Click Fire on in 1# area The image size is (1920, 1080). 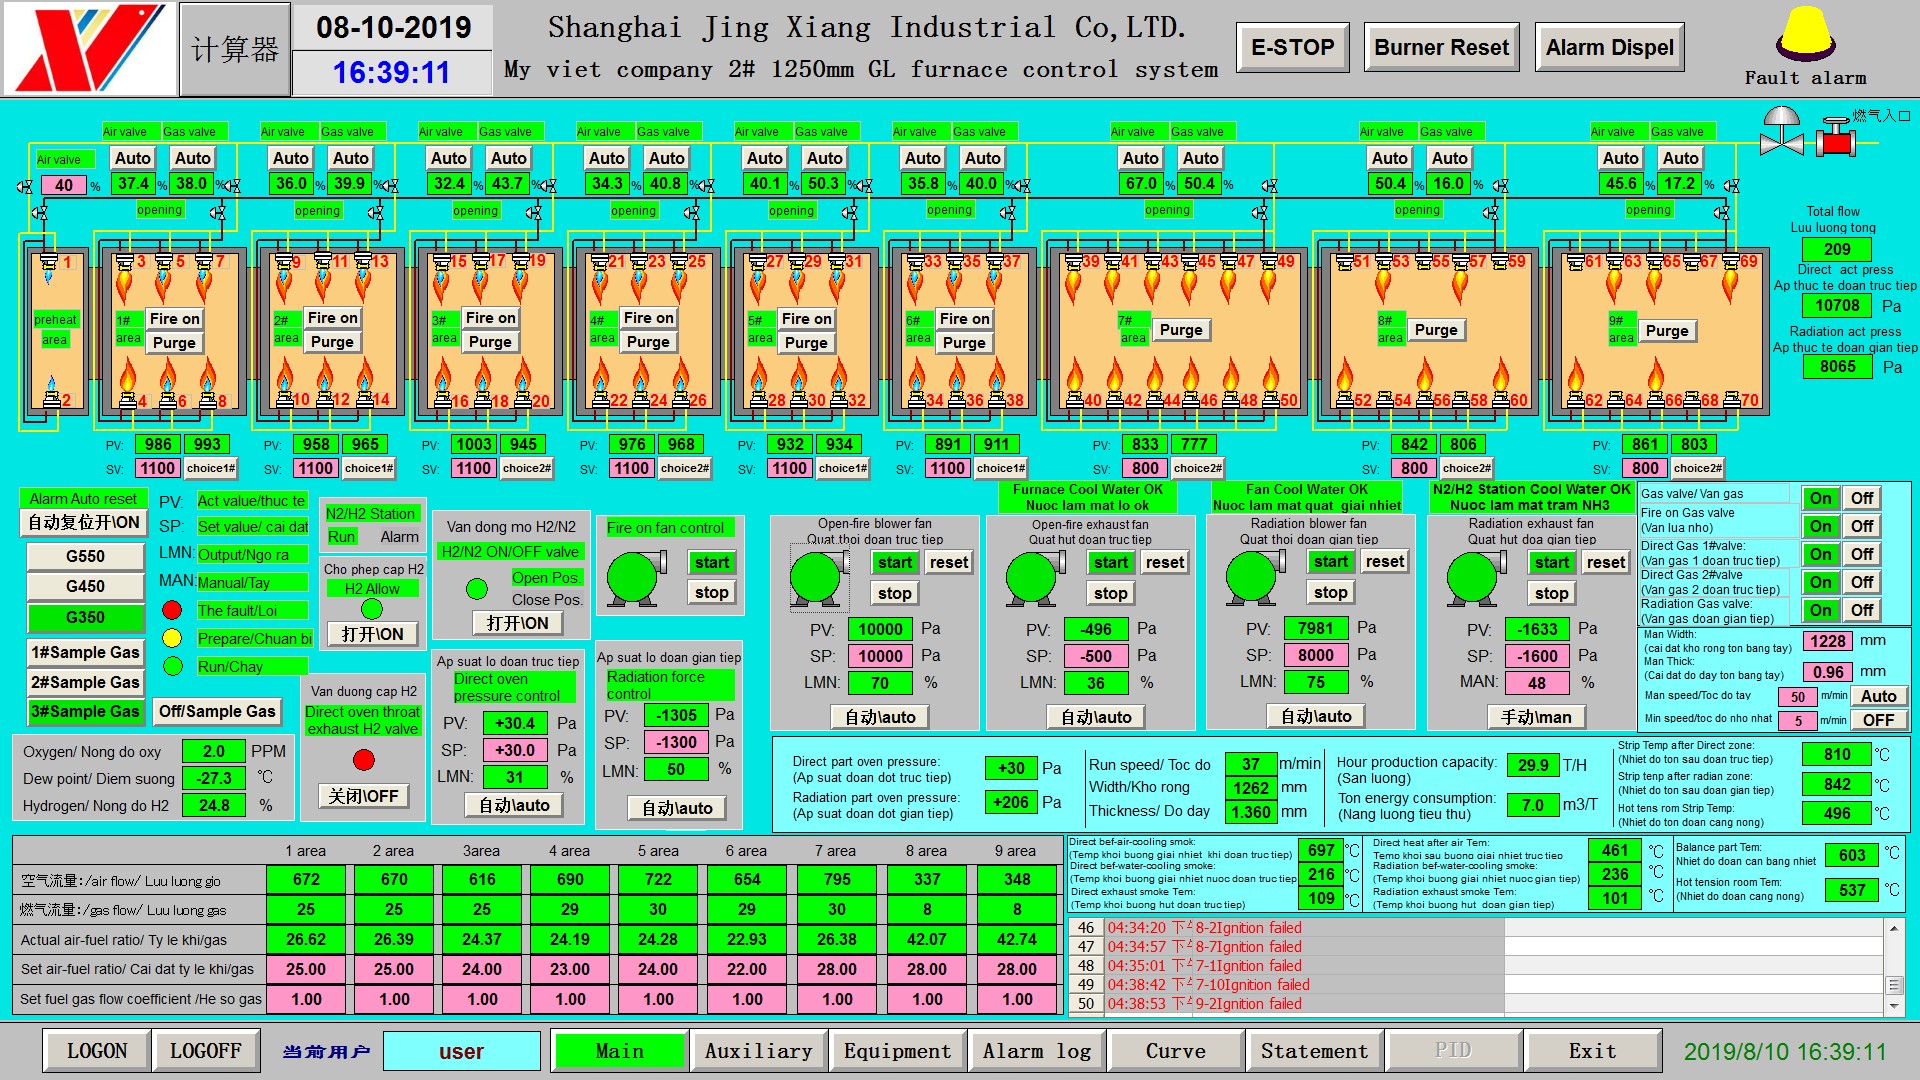click(175, 319)
